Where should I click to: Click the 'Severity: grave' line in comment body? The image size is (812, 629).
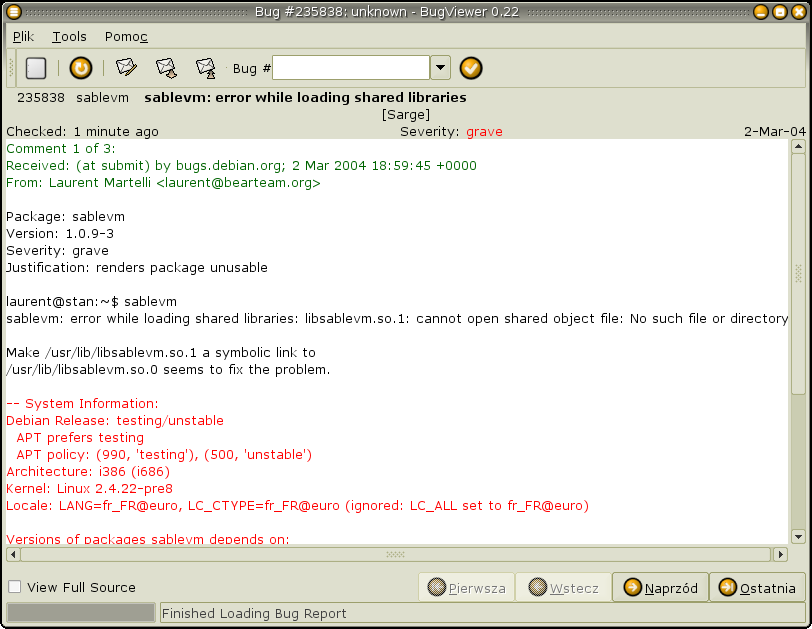tap(57, 251)
